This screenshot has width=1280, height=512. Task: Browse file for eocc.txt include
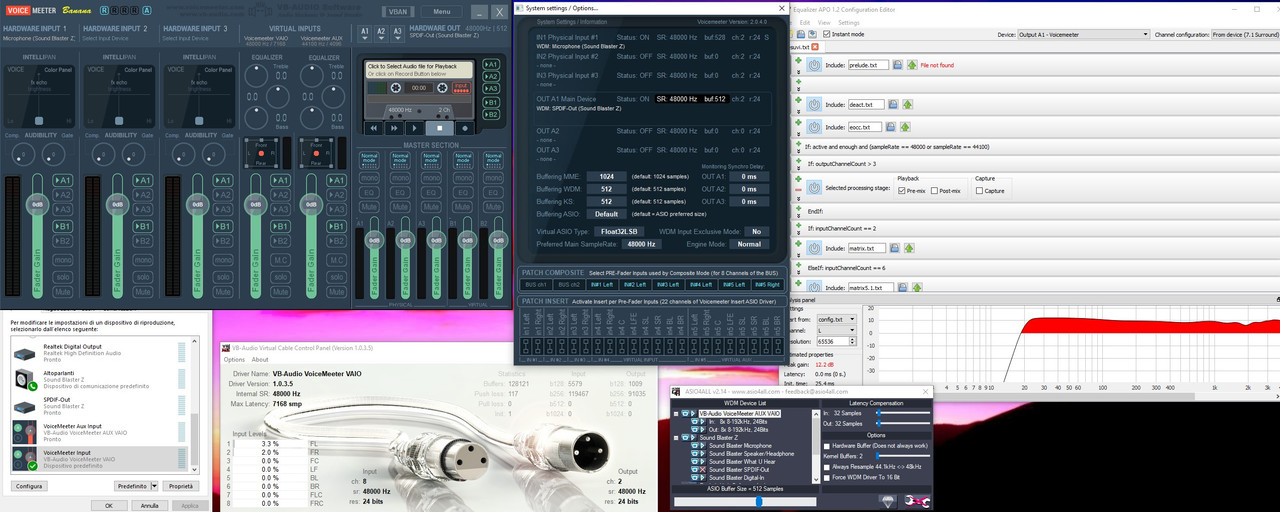tap(891, 127)
